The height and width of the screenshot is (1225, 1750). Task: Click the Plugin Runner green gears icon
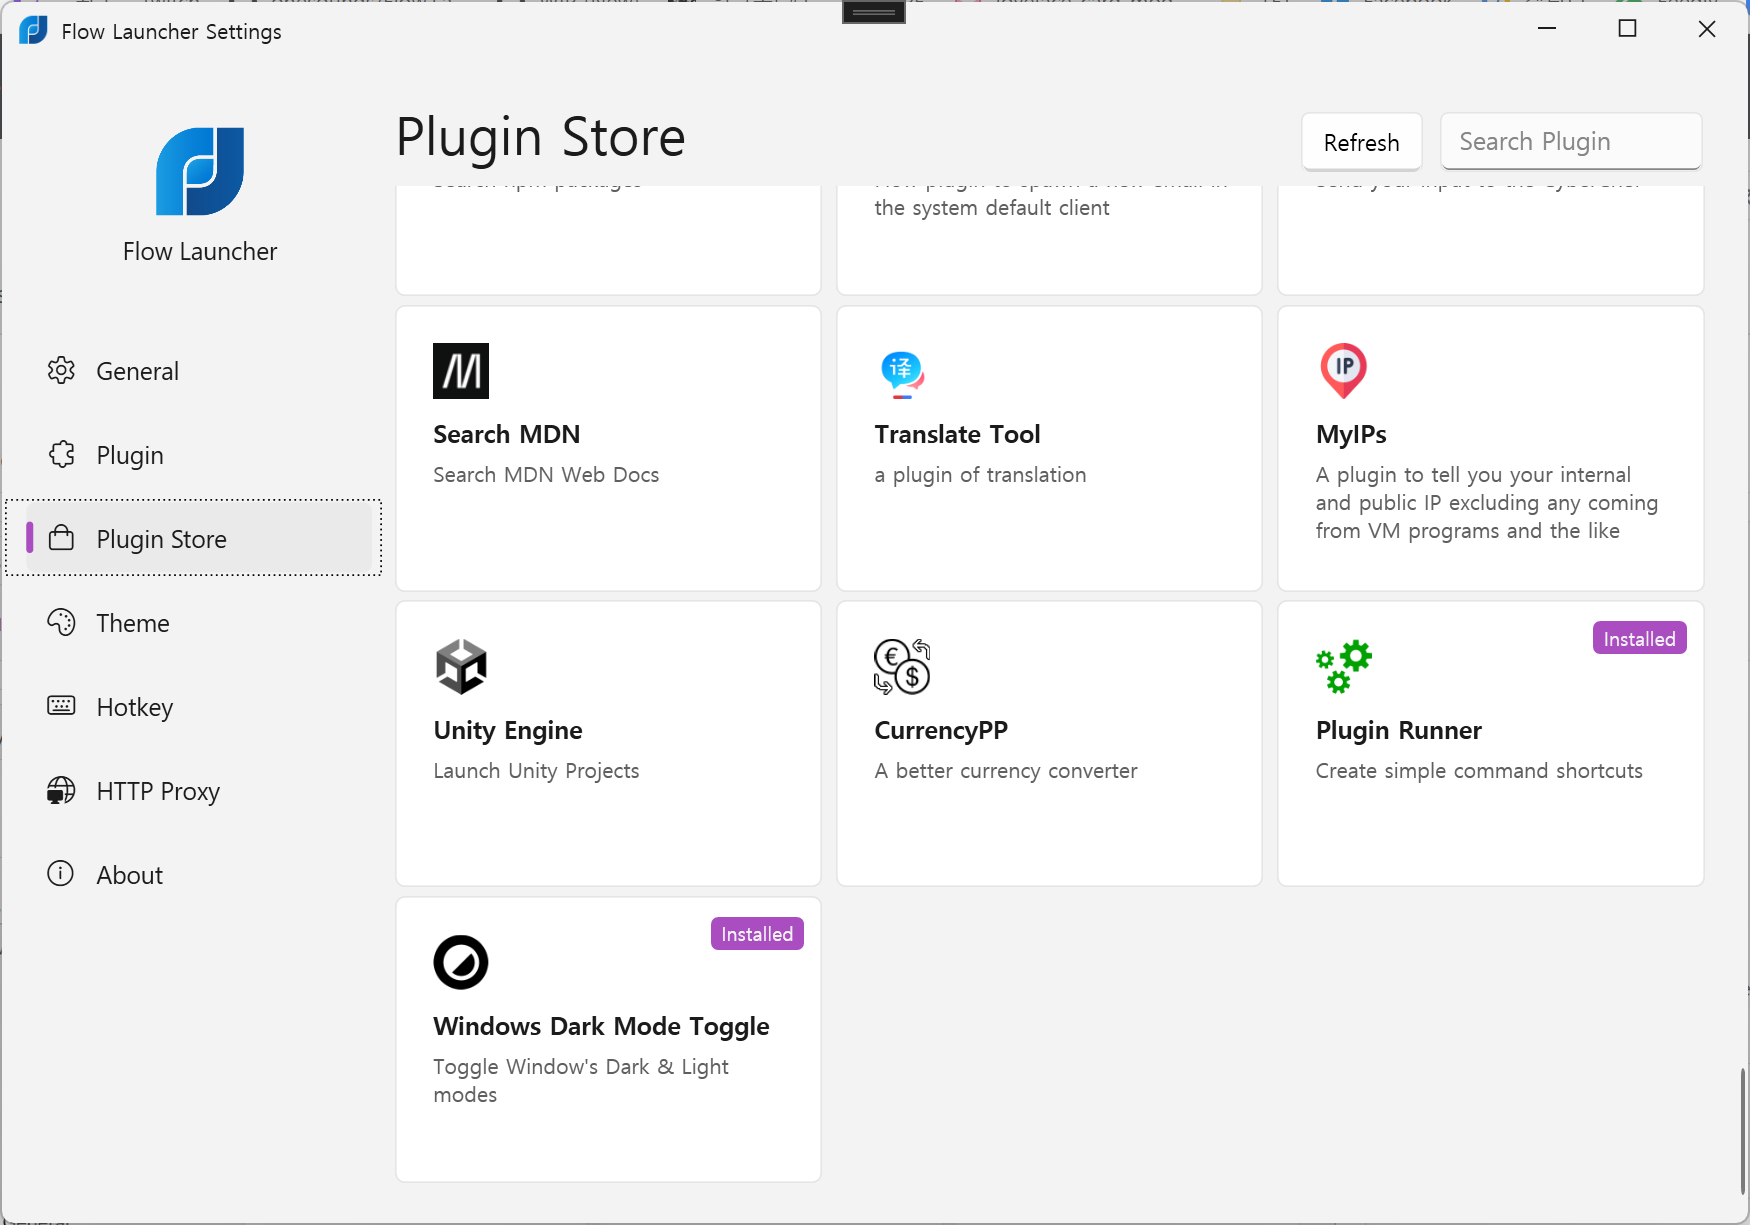(1344, 667)
